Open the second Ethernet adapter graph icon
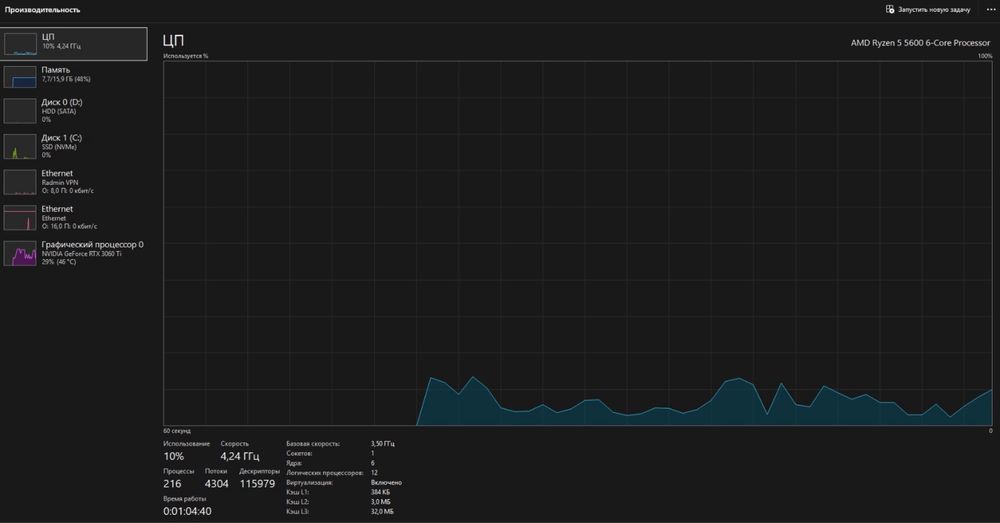 [x=20, y=218]
